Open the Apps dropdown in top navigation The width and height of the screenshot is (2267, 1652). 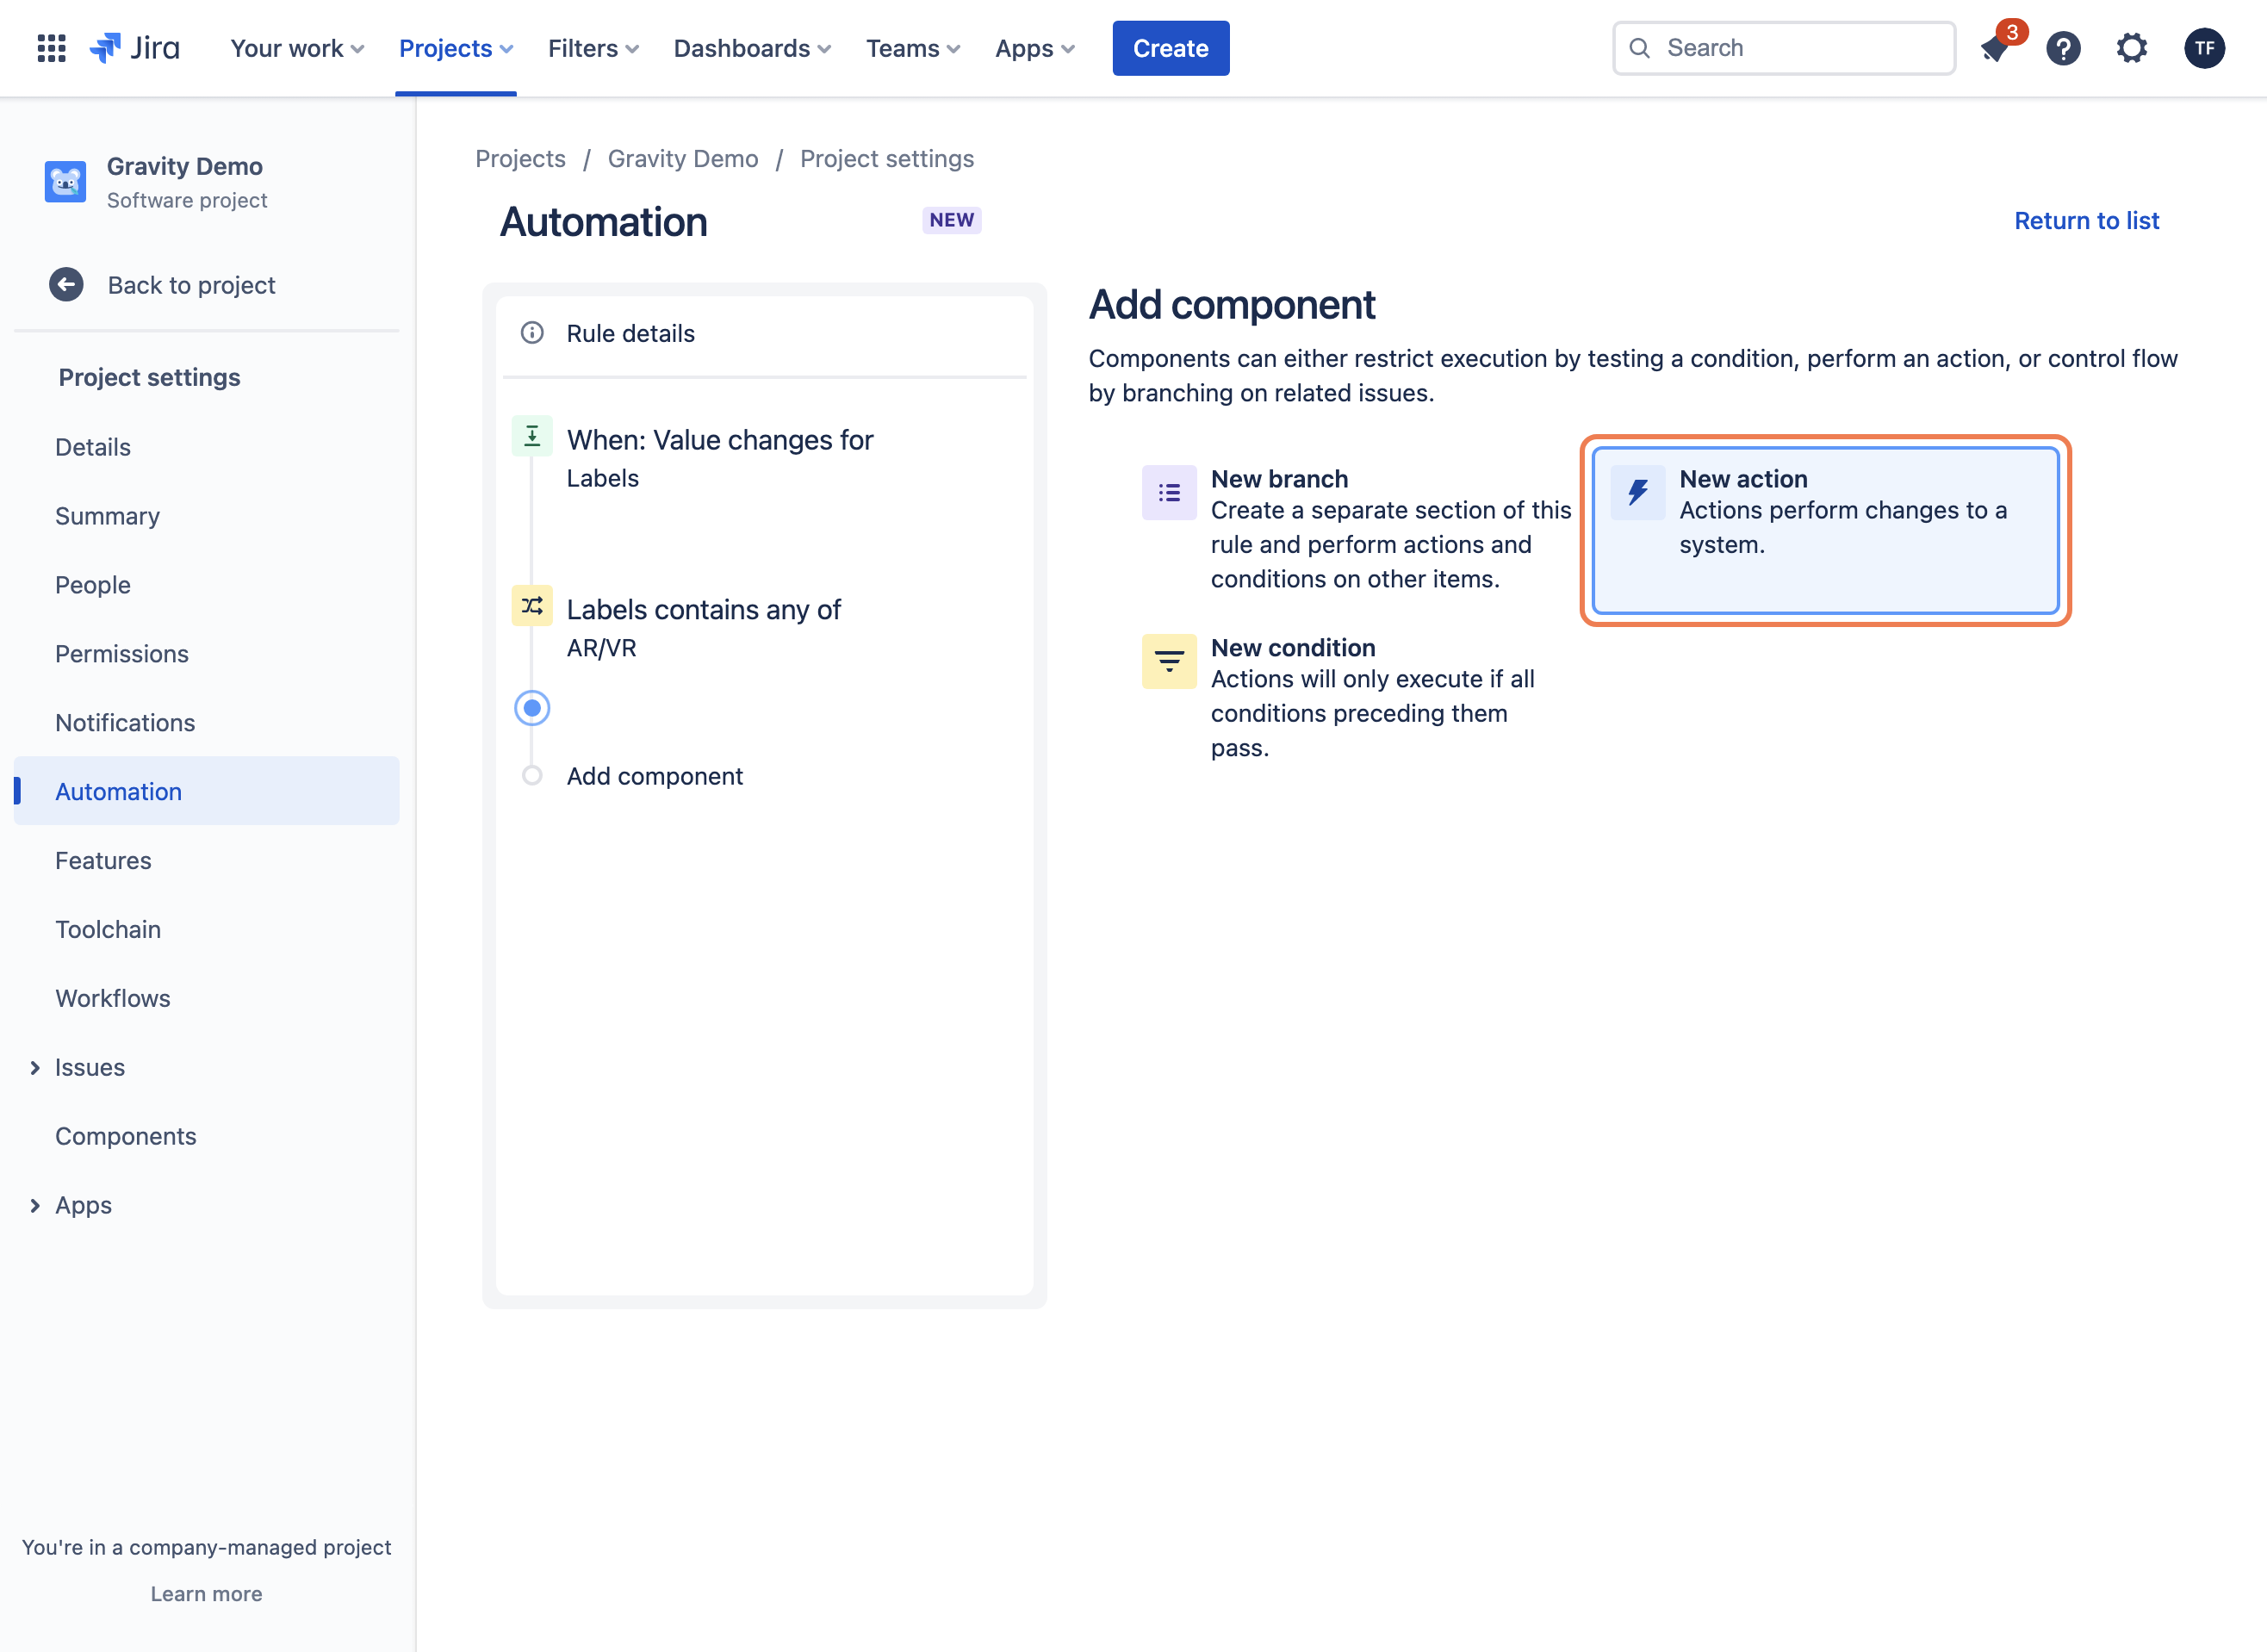tap(1035, 48)
